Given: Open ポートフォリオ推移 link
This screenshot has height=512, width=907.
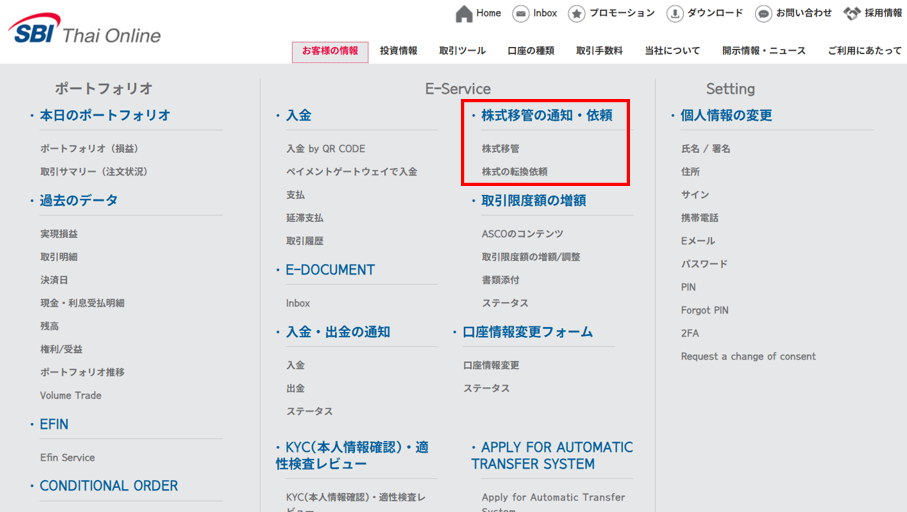Looking at the screenshot, I should (82, 373).
